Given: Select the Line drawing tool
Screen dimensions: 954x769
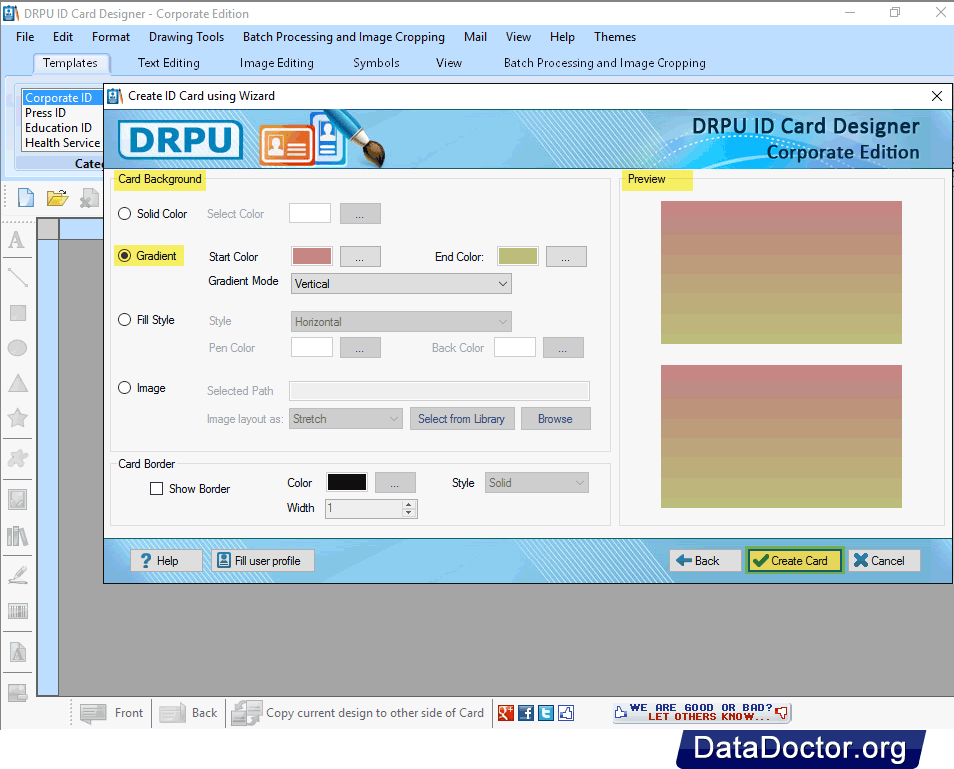Looking at the screenshot, I should tap(18, 277).
